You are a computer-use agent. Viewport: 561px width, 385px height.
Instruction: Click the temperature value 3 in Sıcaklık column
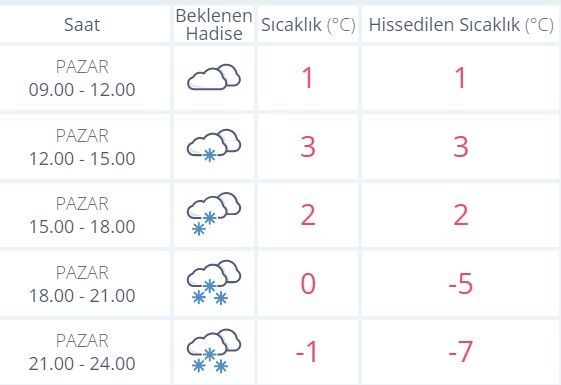(x=308, y=147)
